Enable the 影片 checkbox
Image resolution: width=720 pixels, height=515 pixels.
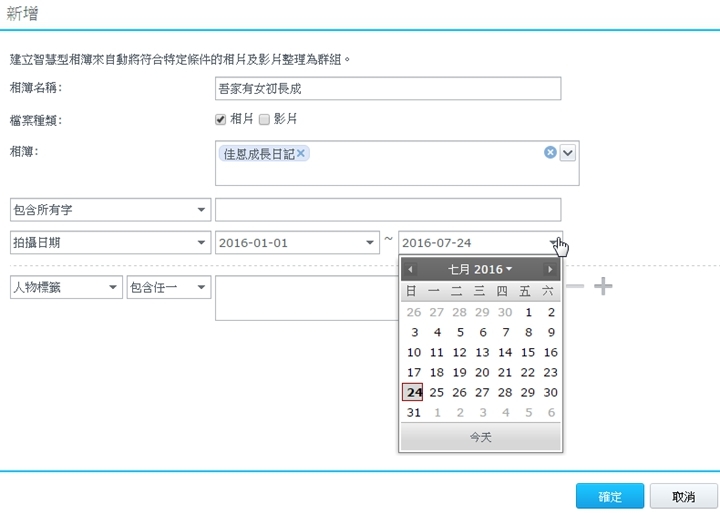(265, 119)
